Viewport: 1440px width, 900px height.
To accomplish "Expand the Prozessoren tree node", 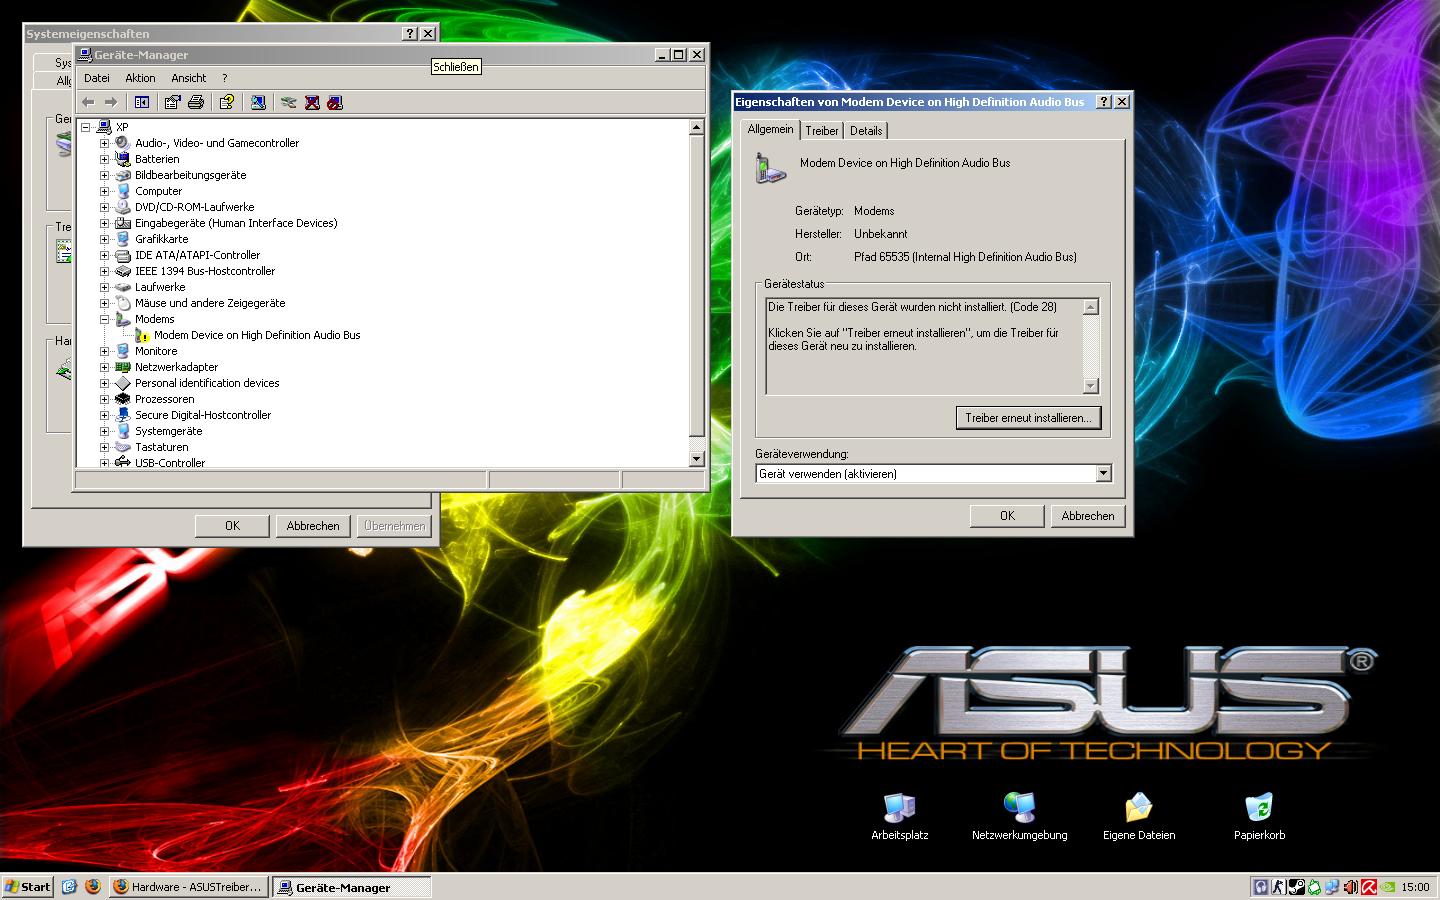I will tap(104, 399).
